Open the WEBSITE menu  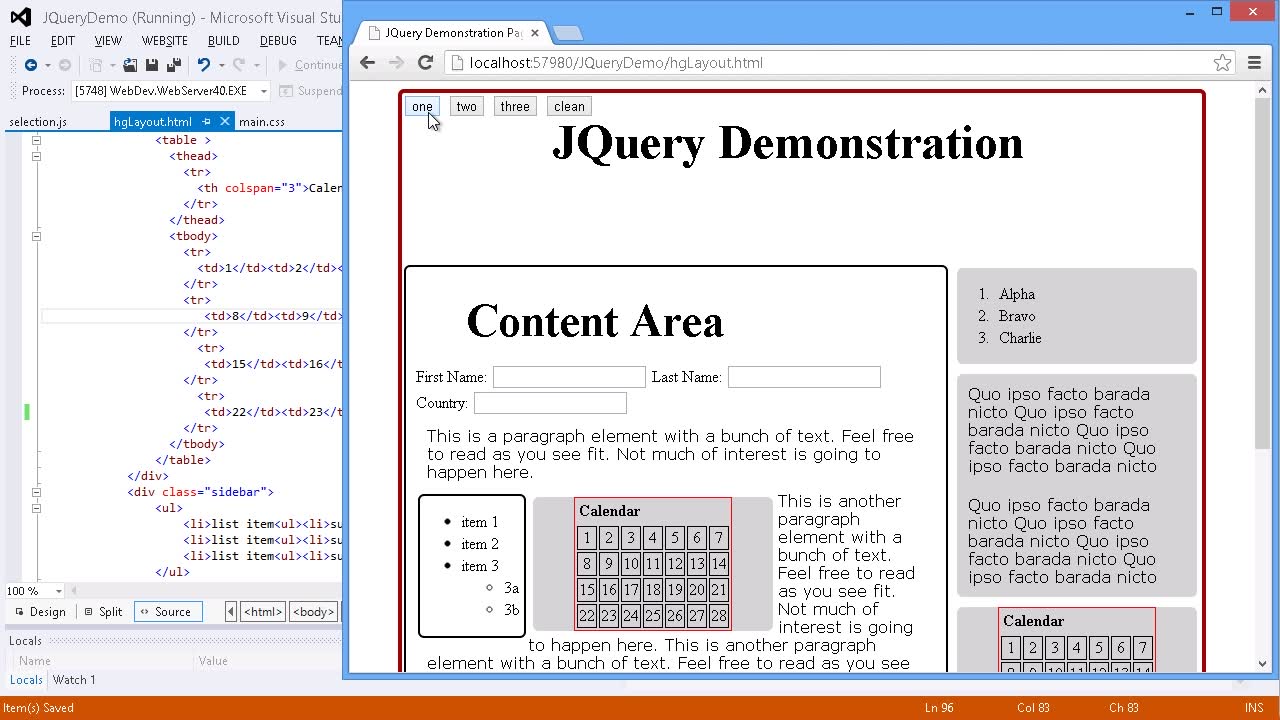(164, 41)
